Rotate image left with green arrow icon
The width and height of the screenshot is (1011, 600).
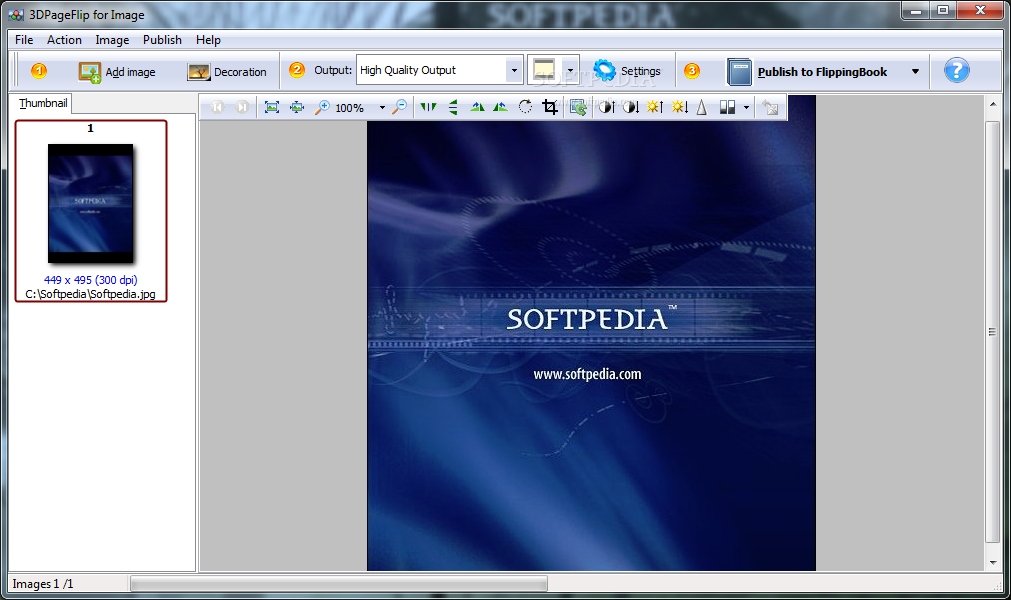477,107
